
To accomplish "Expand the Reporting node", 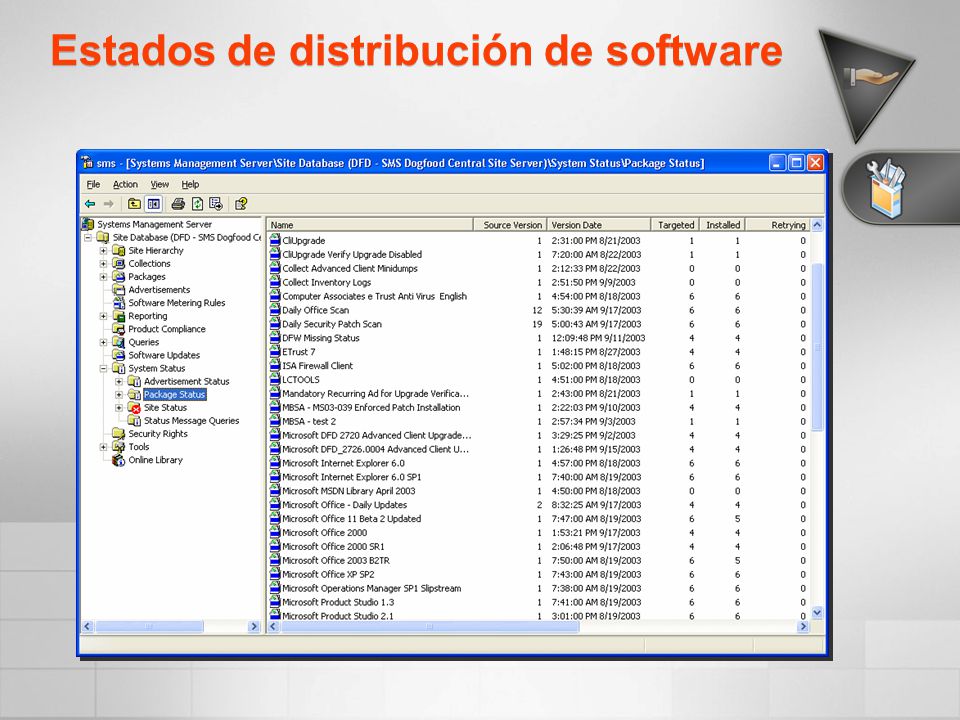I will click(103, 316).
